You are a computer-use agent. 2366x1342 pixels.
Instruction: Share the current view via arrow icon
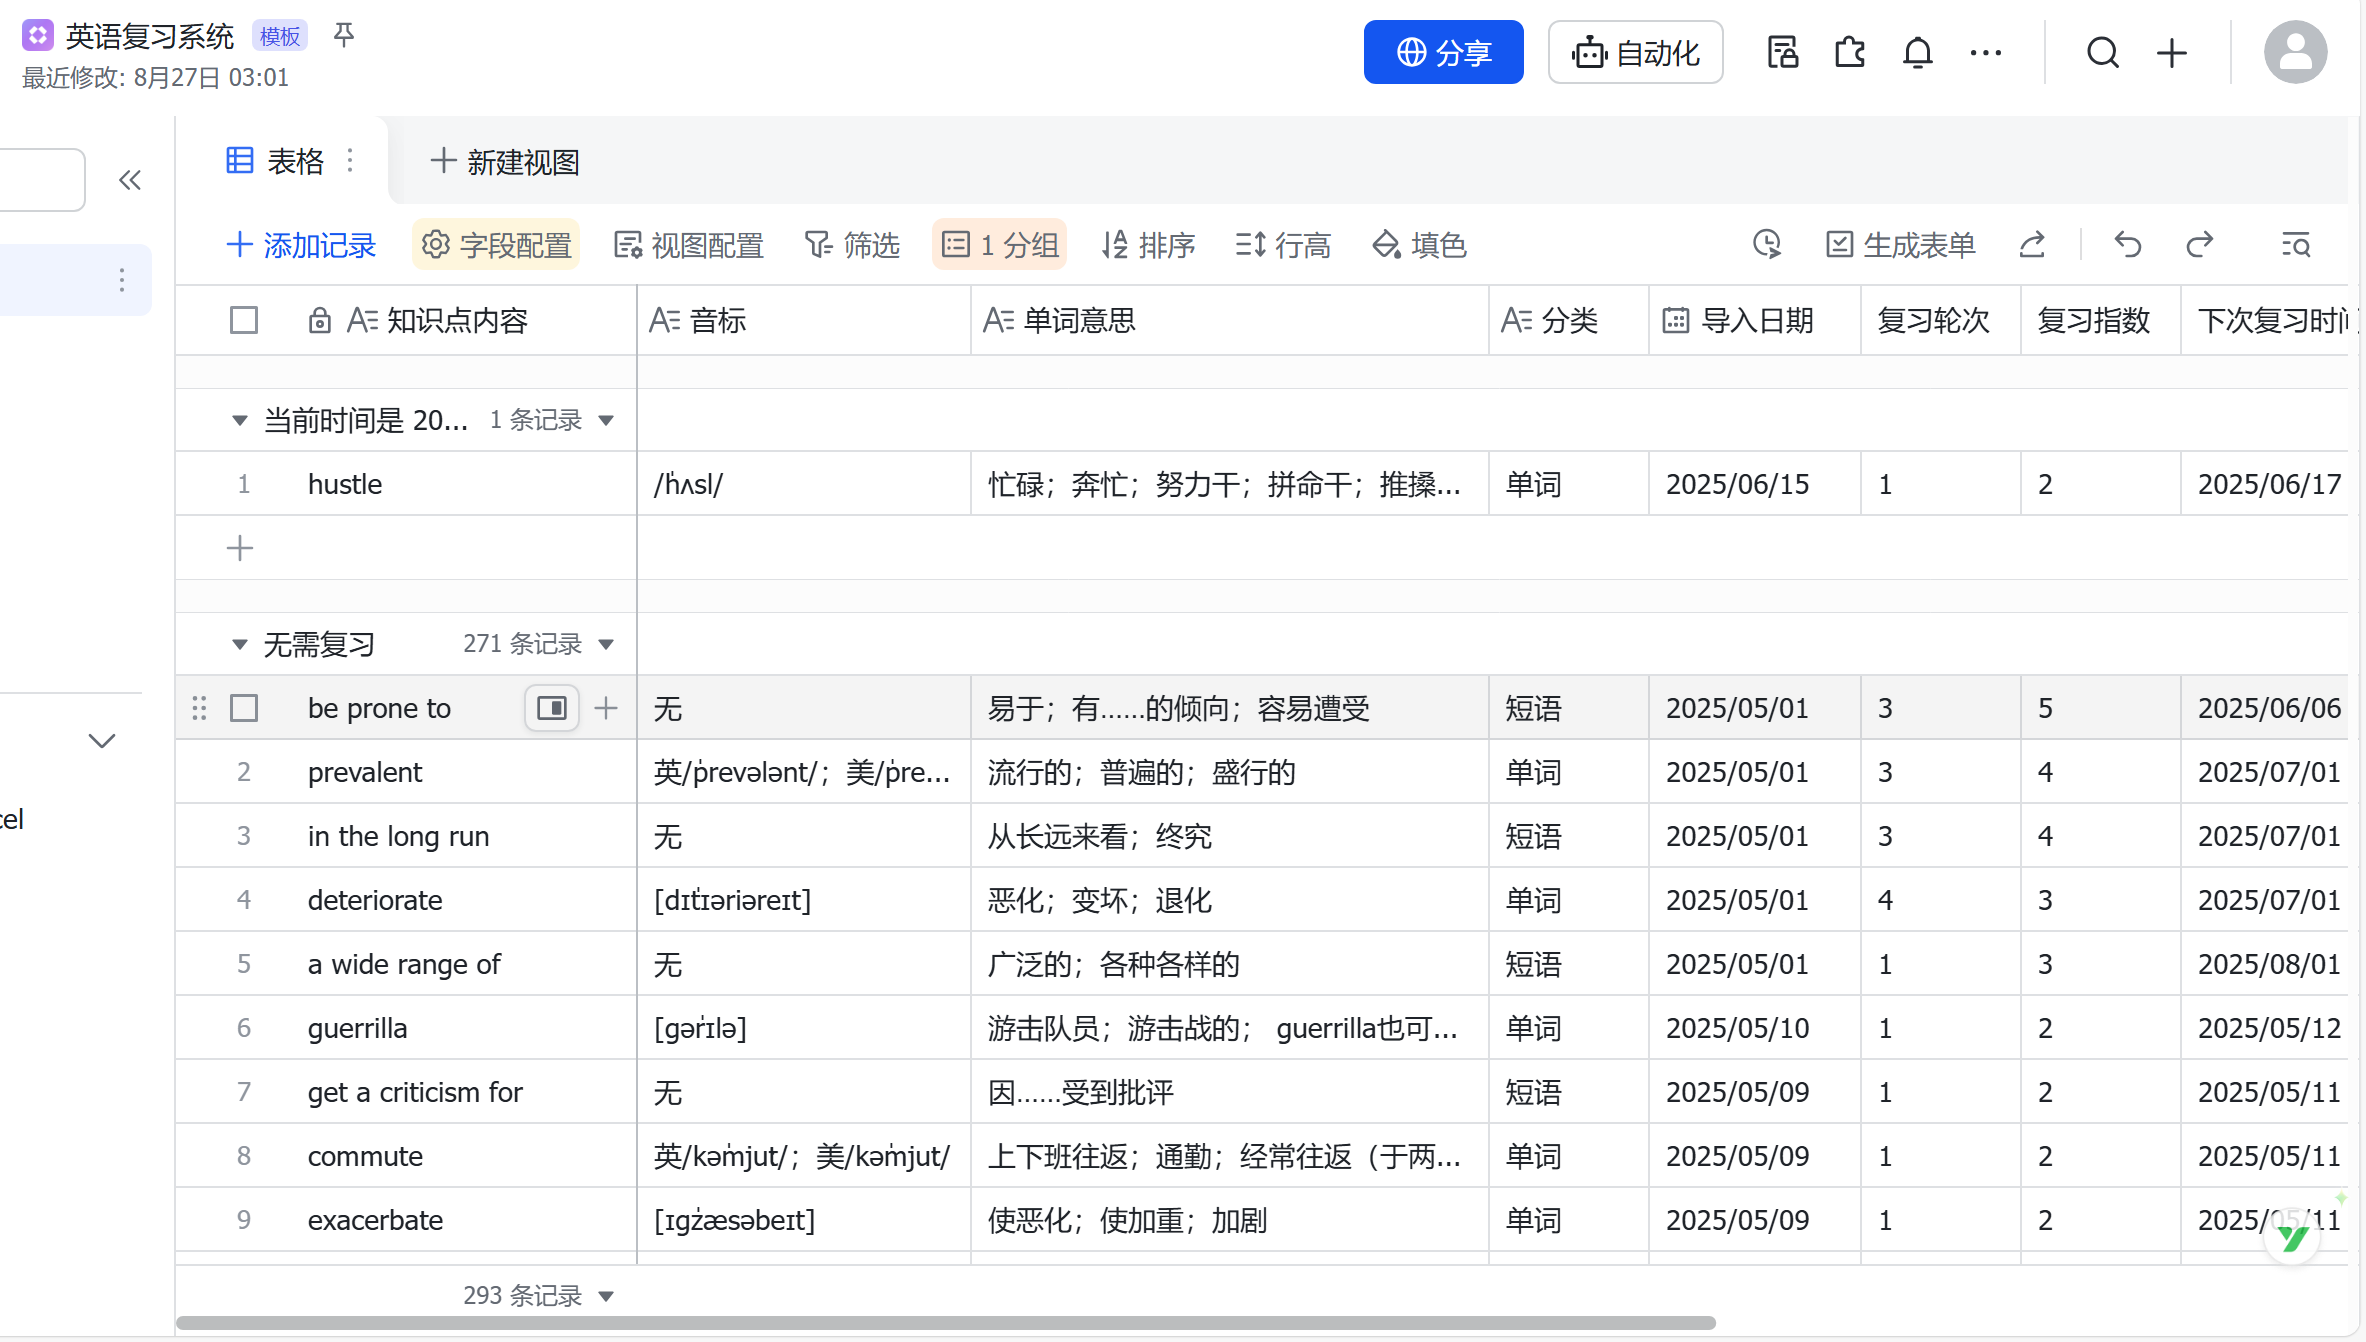coord(2032,244)
